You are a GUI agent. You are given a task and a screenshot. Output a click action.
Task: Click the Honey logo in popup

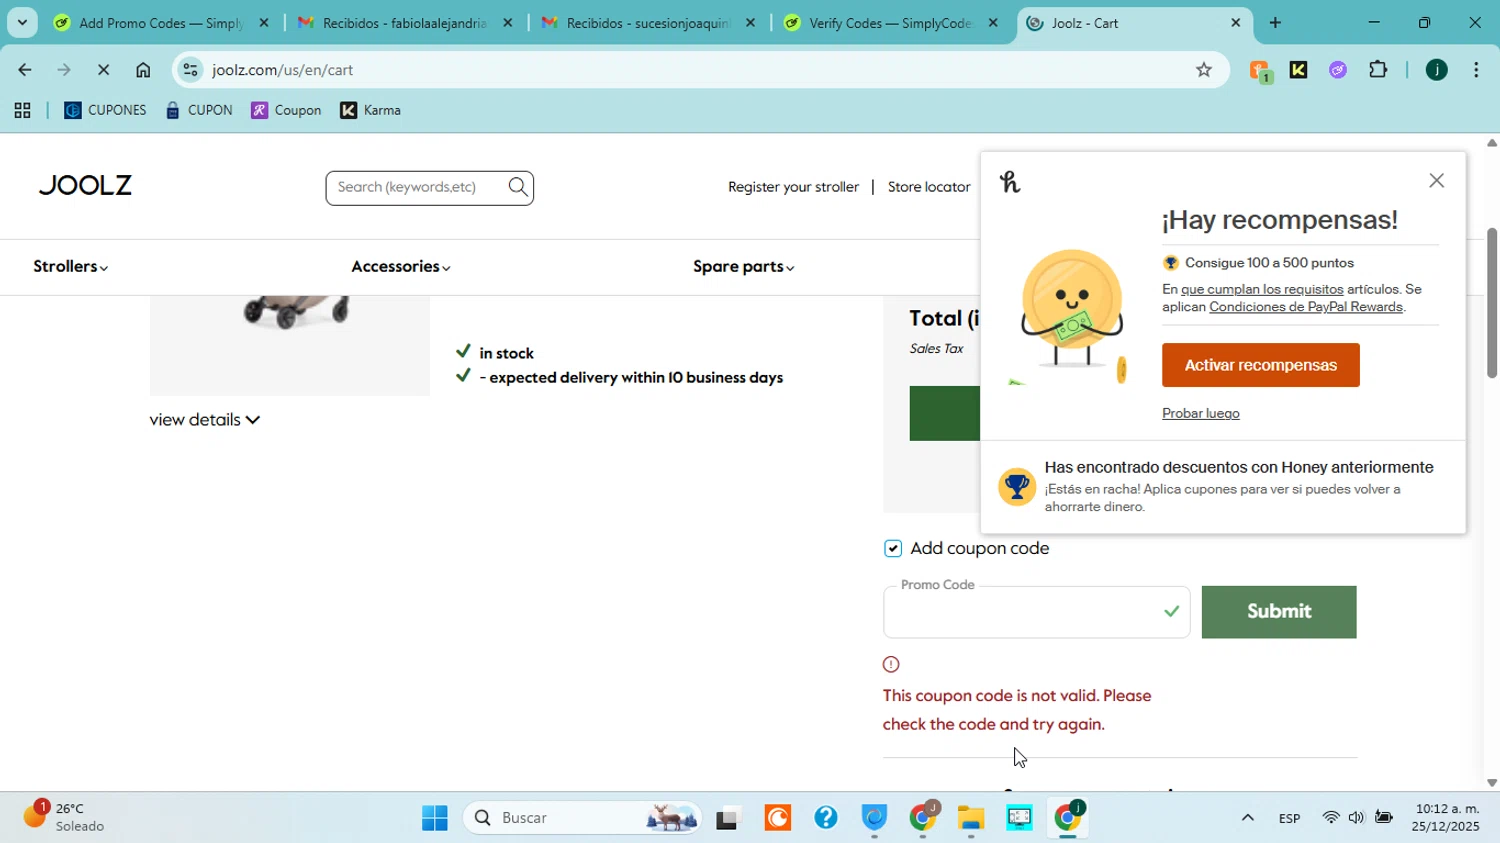point(1010,182)
